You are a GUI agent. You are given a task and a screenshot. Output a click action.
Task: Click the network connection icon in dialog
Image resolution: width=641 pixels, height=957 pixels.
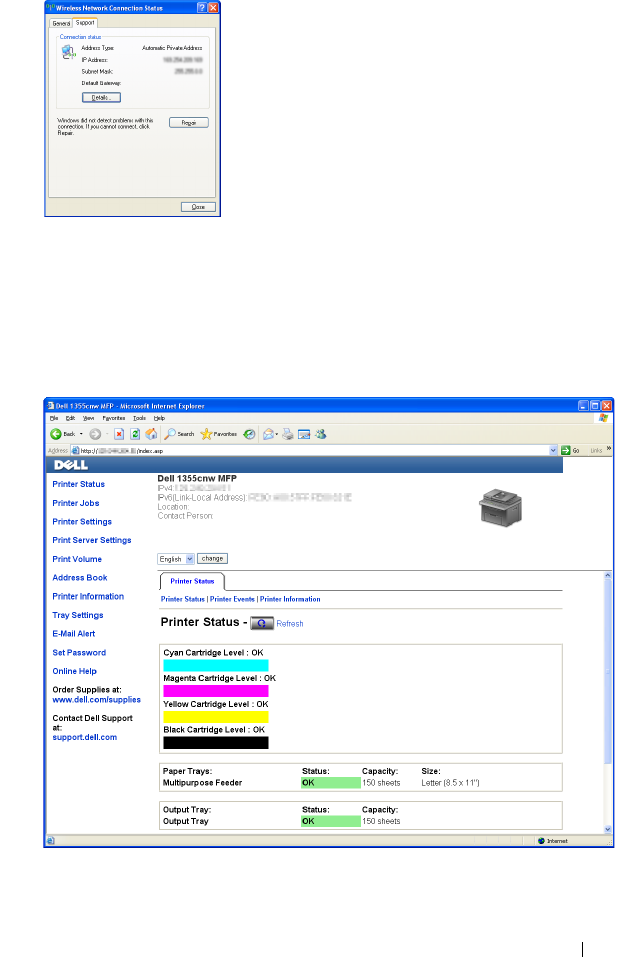tap(68, 52)
